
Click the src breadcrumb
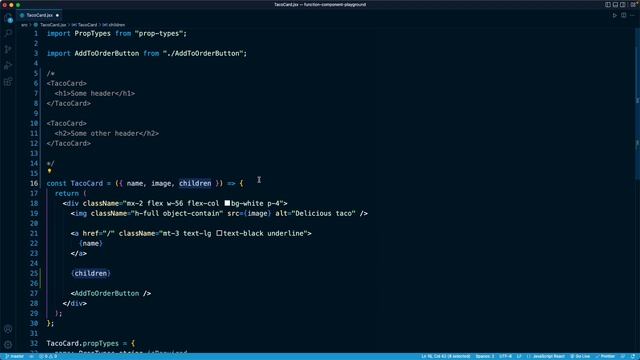24,25
